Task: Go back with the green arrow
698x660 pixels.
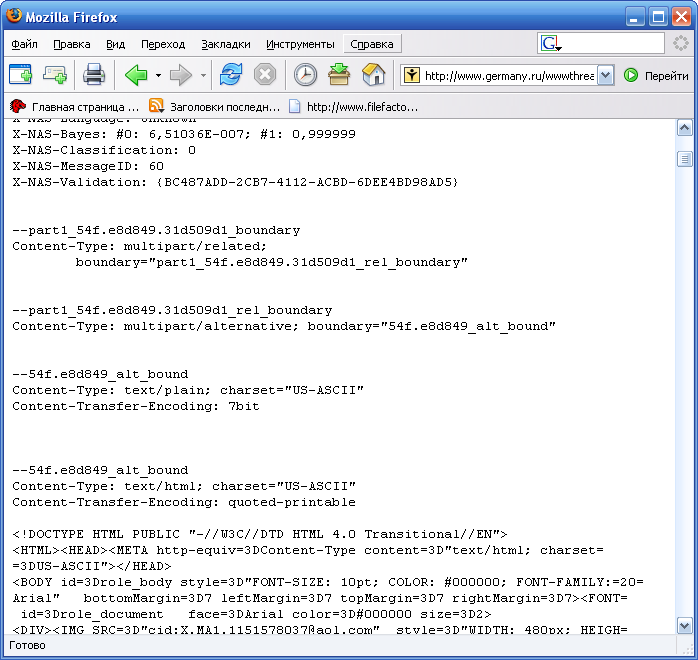Action: [135, 75]
